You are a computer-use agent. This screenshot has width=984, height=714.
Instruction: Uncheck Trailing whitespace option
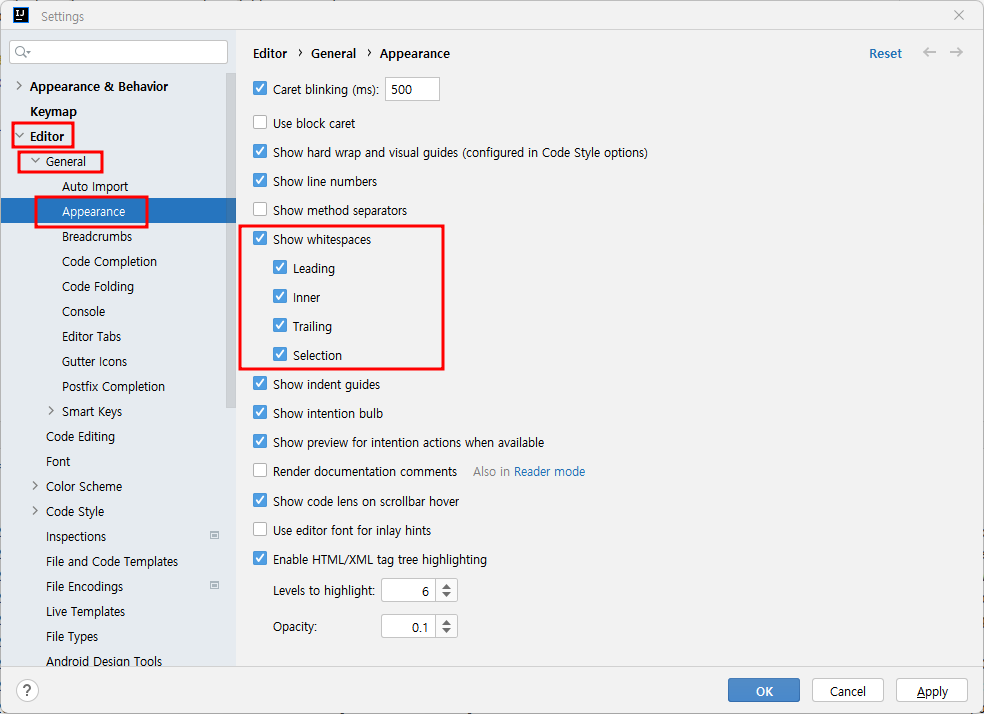(280, 325)
